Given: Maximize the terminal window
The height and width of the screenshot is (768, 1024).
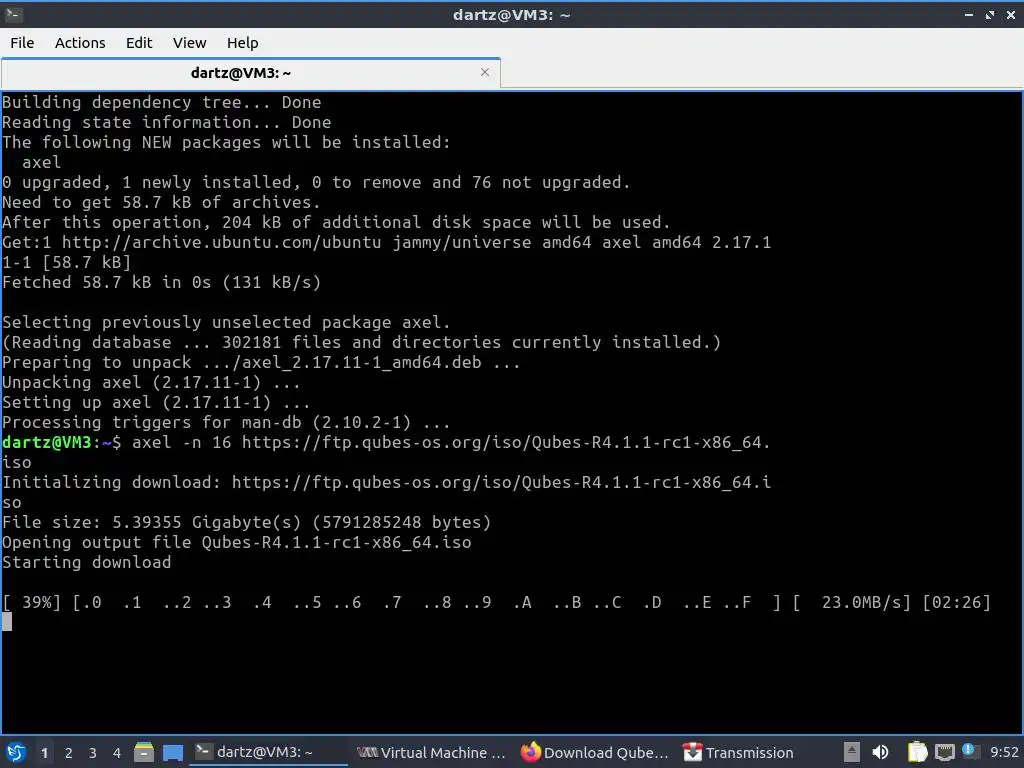Looking at the screenshot, I should tap(990, 14).
